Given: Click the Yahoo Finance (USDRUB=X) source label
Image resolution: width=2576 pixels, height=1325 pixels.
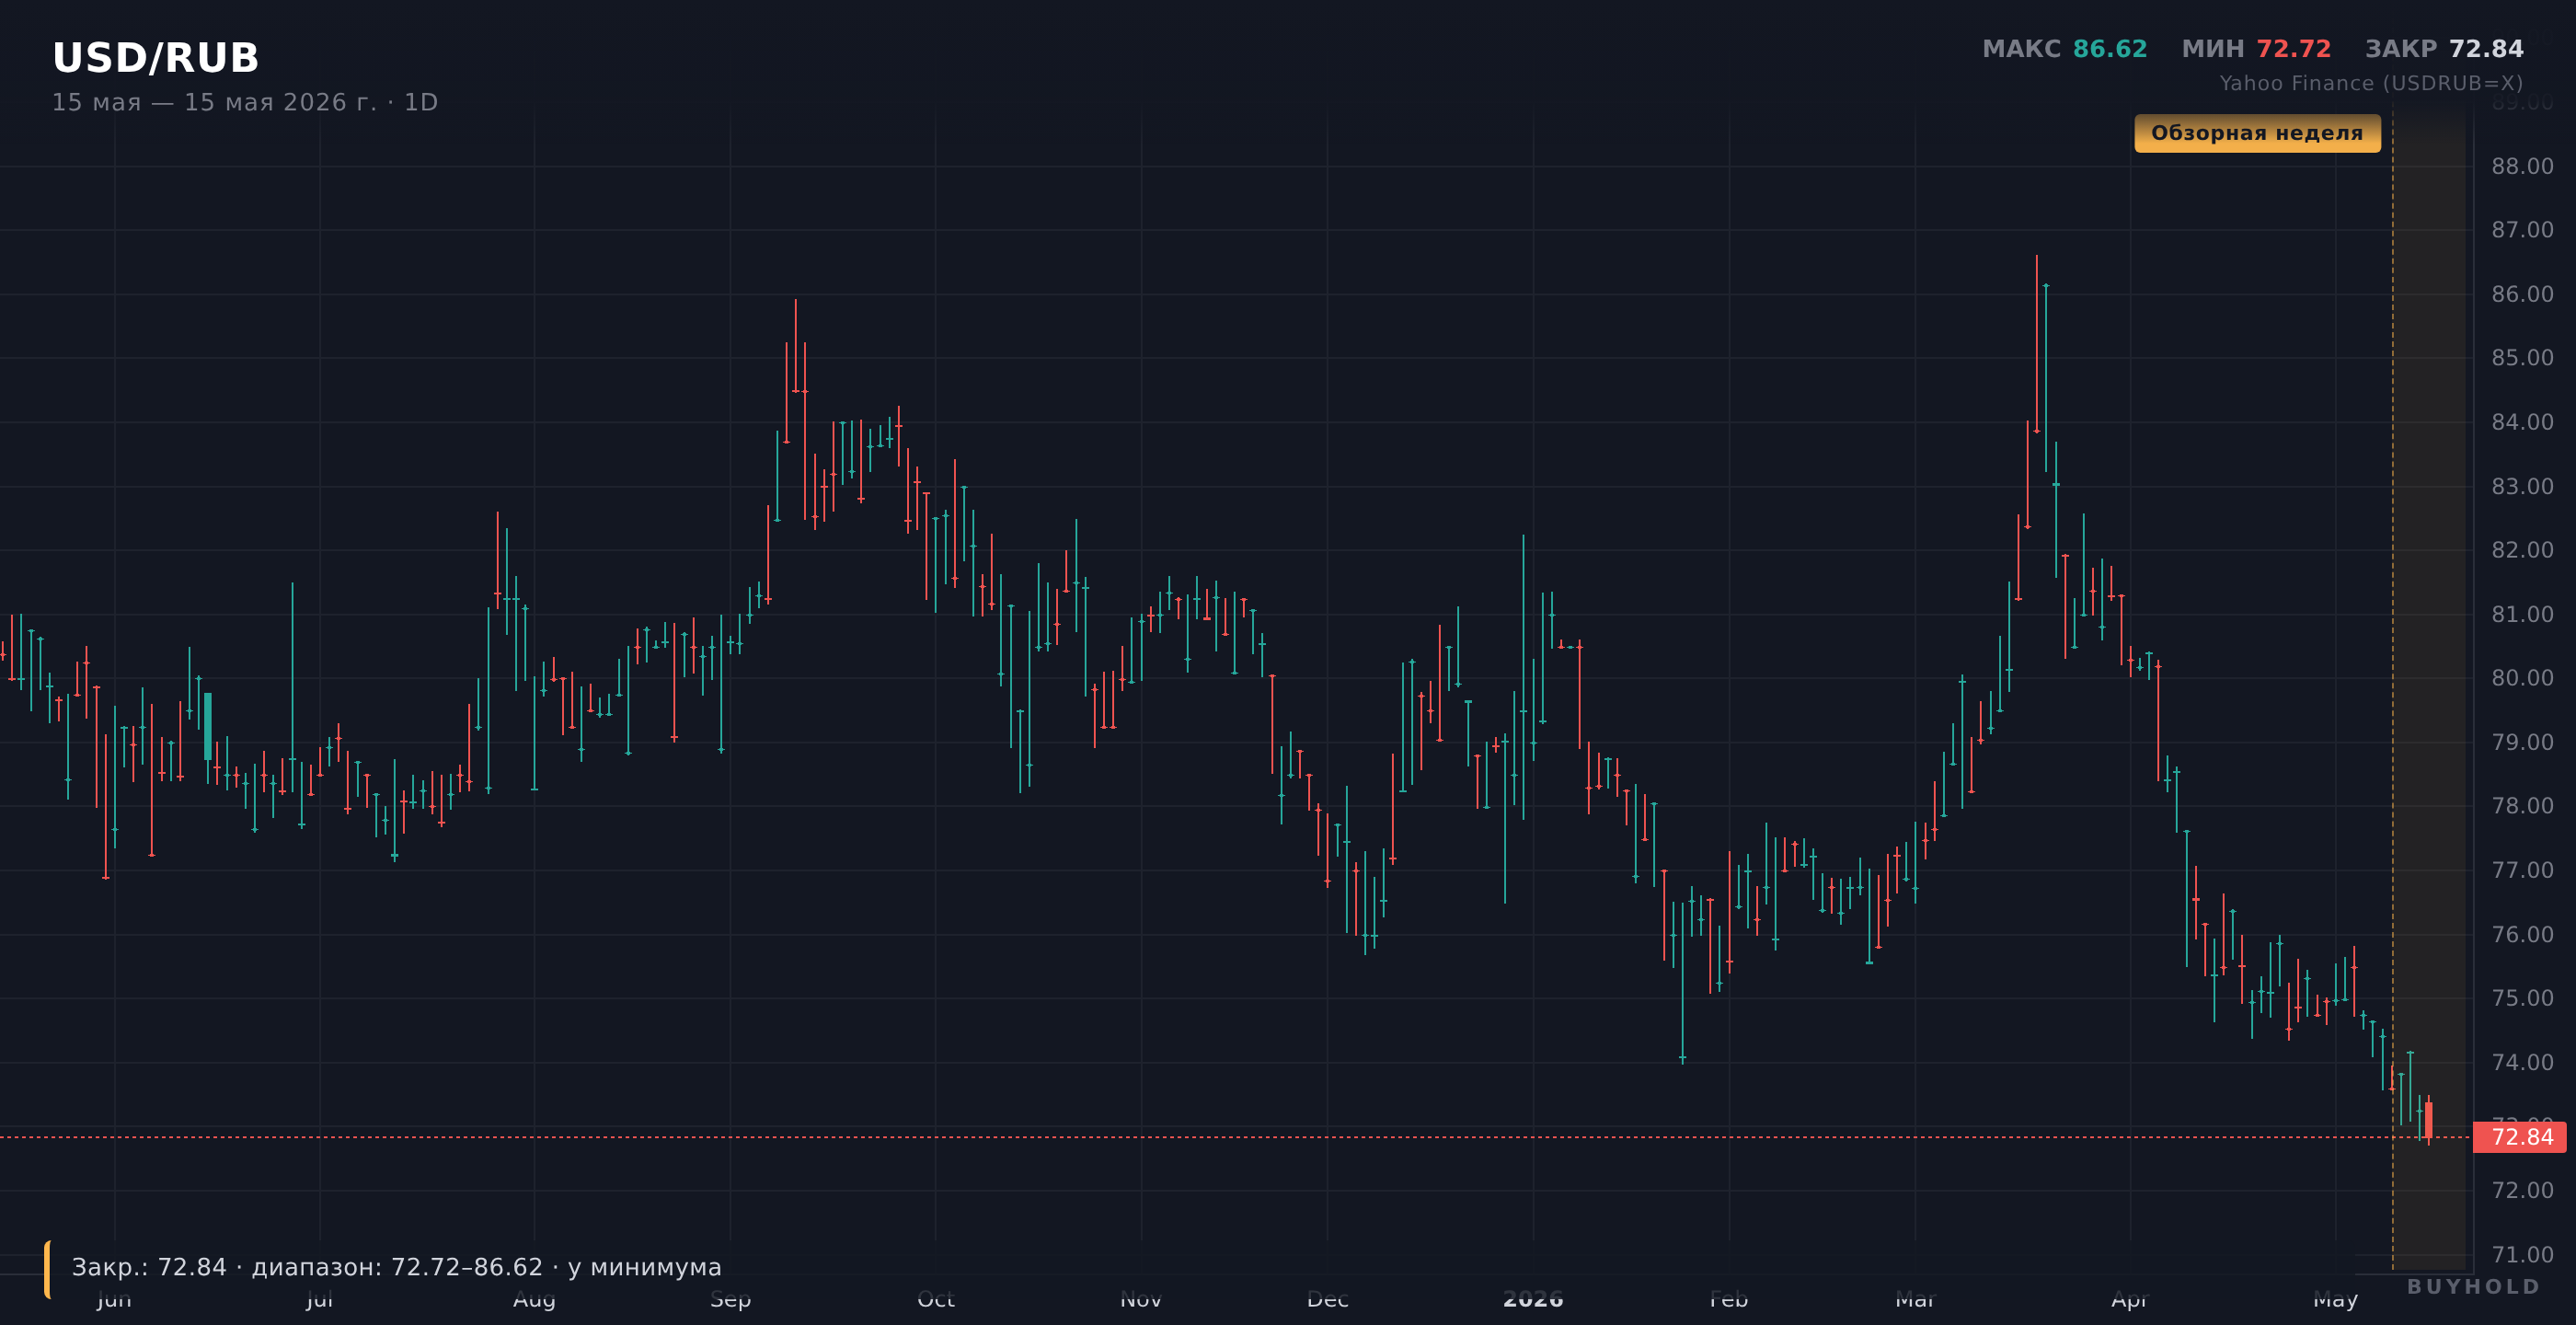Looking at the screenshot, I should click(2371, 83).
